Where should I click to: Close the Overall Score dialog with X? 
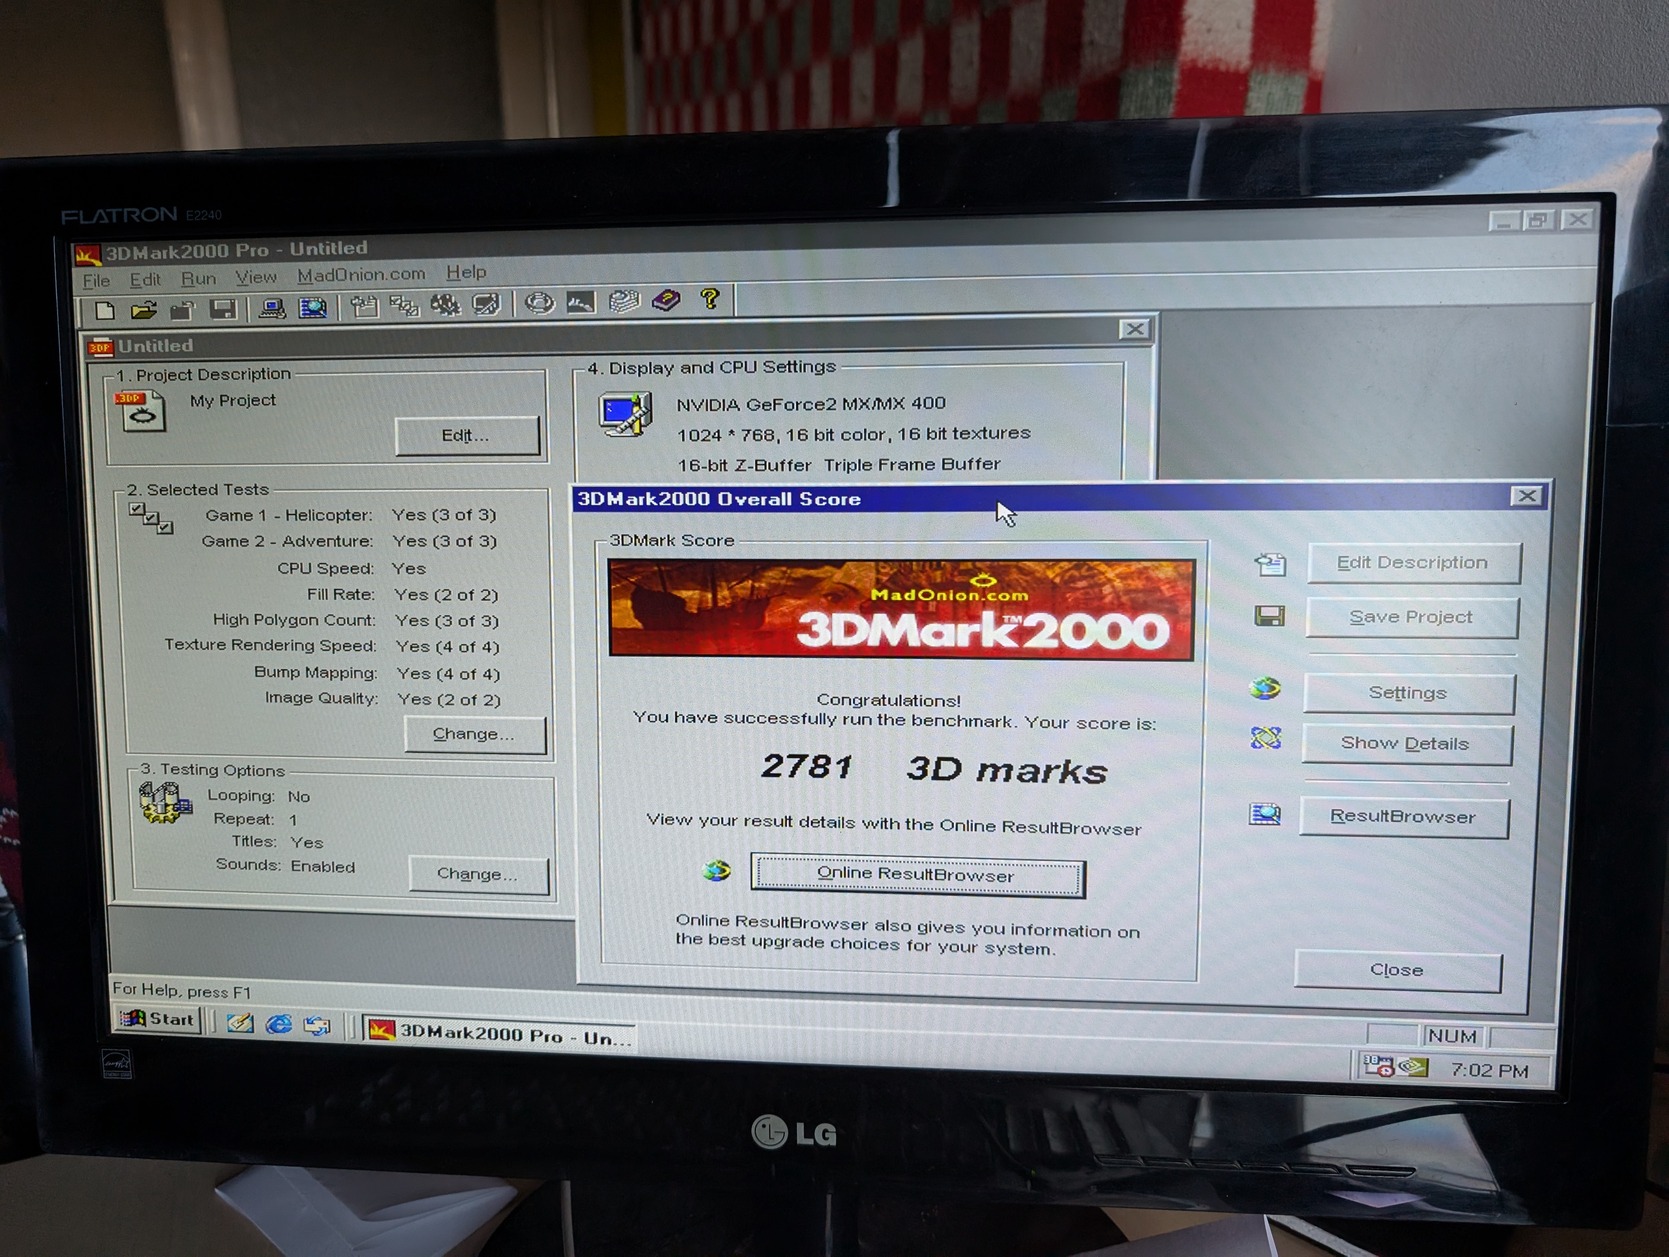point(1527,496)
